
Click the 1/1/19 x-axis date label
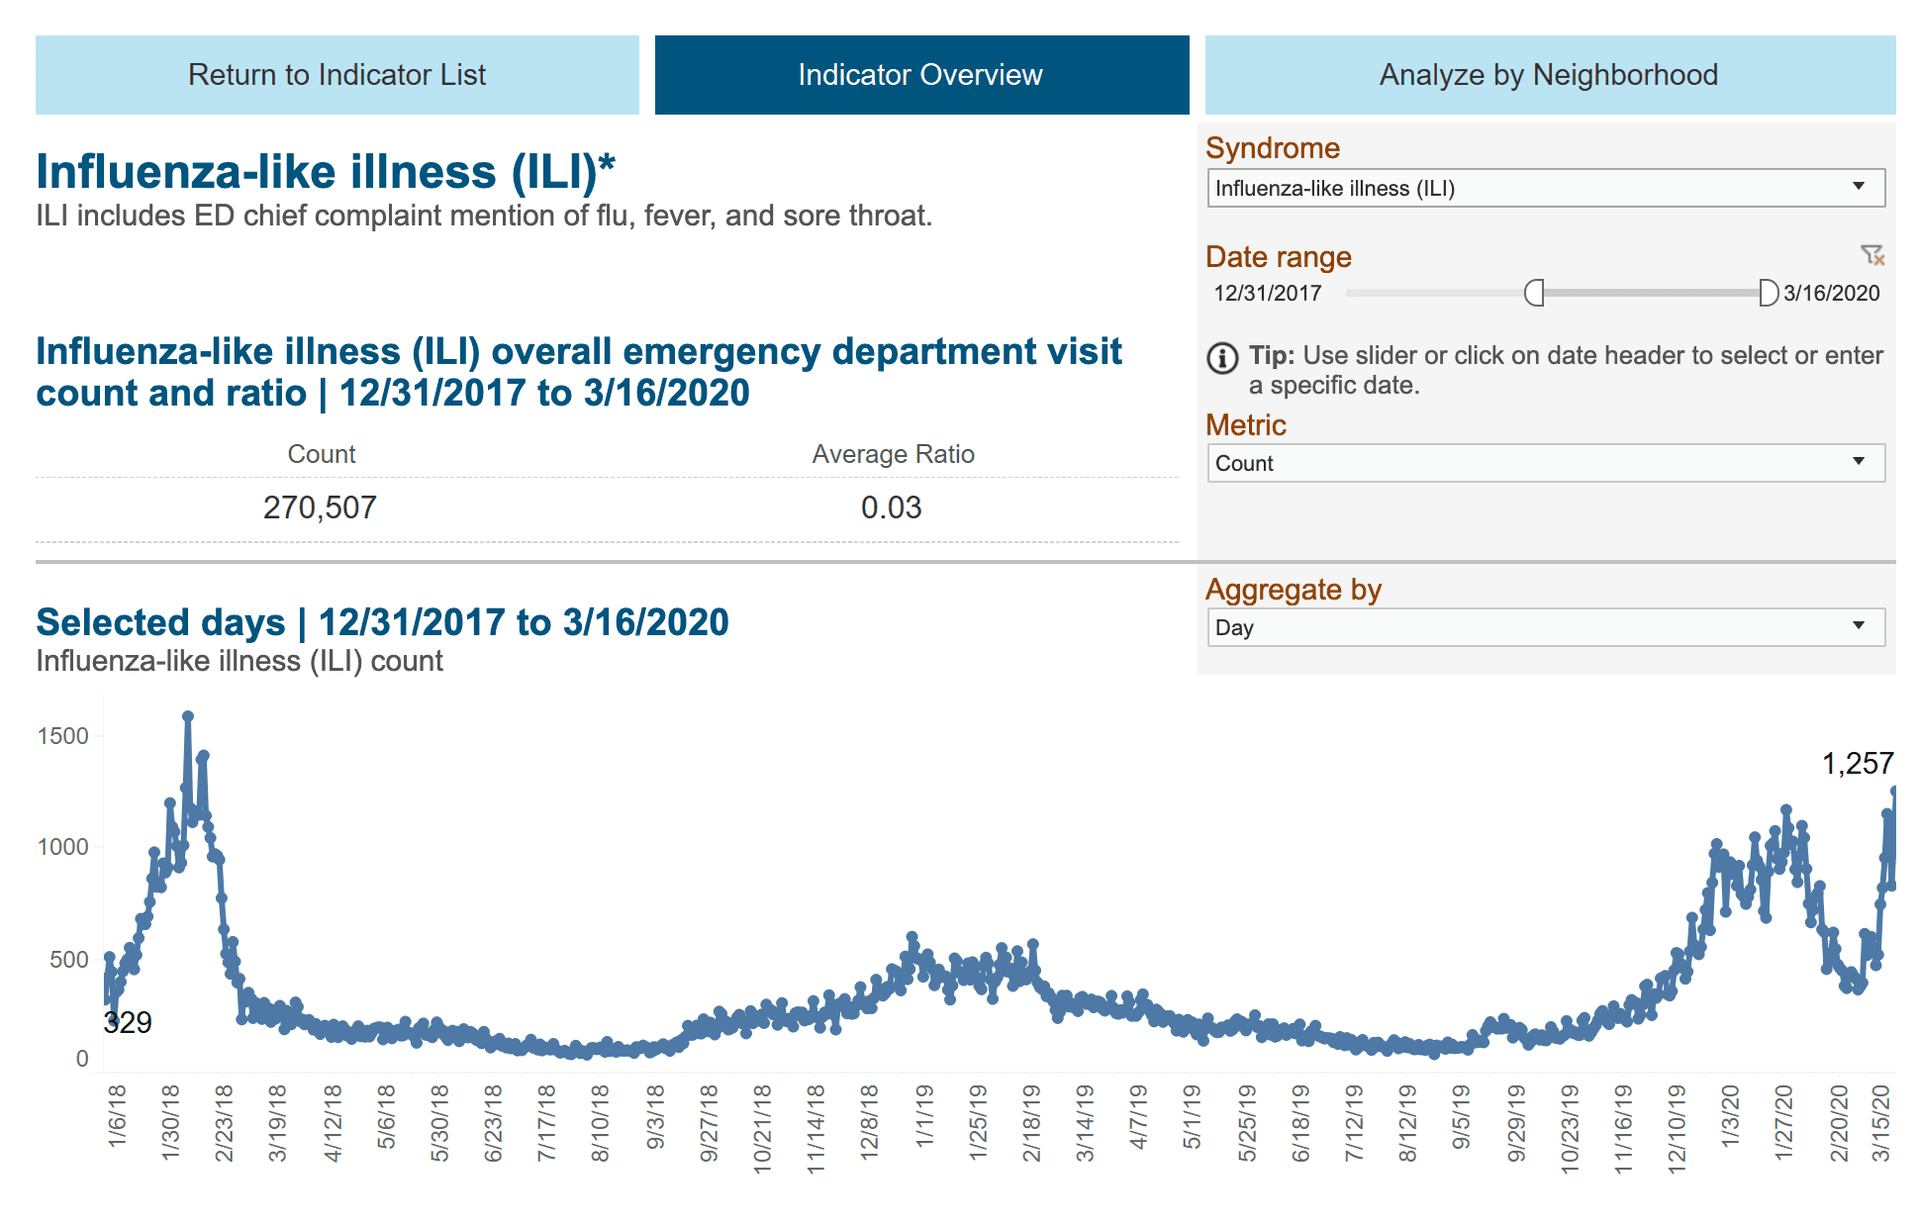click(923, 1115)
